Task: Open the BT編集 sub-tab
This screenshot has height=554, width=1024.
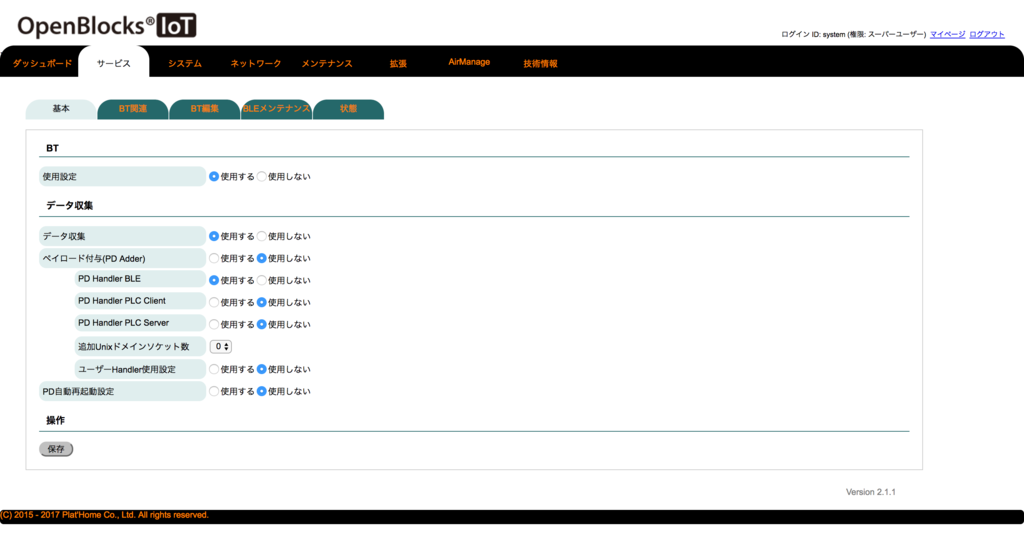Action: (204, 109)
